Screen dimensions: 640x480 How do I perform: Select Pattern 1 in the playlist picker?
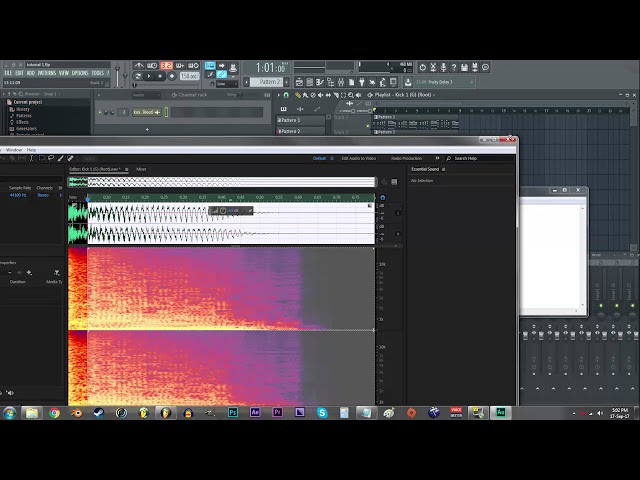(x=300, y=120)
